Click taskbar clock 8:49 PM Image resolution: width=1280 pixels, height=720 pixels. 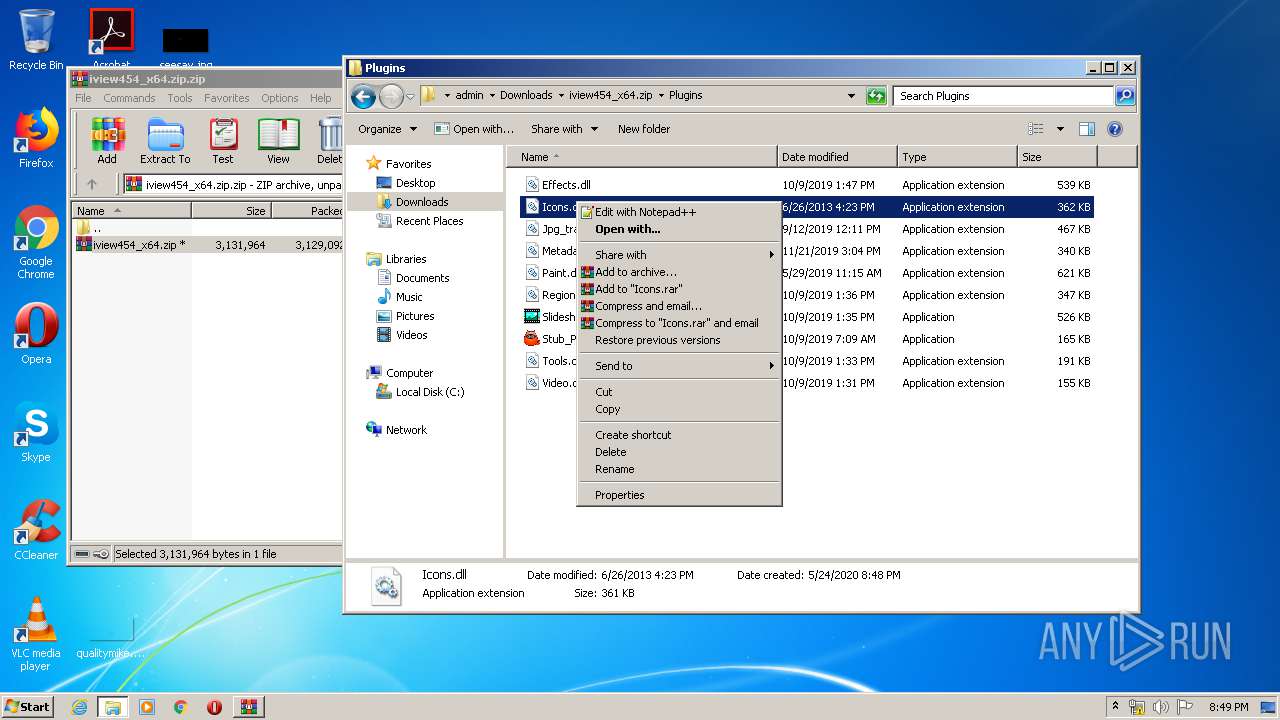[1228, 707]
